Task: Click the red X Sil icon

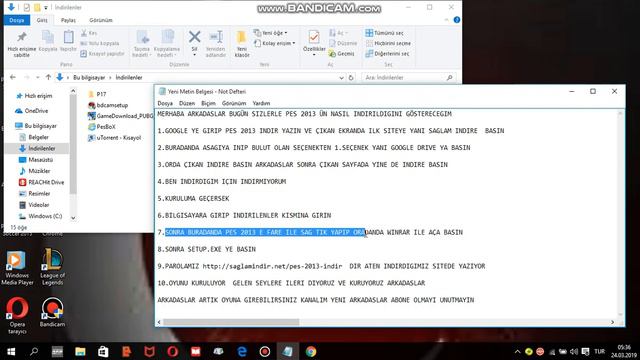Action: click(194, 37)
